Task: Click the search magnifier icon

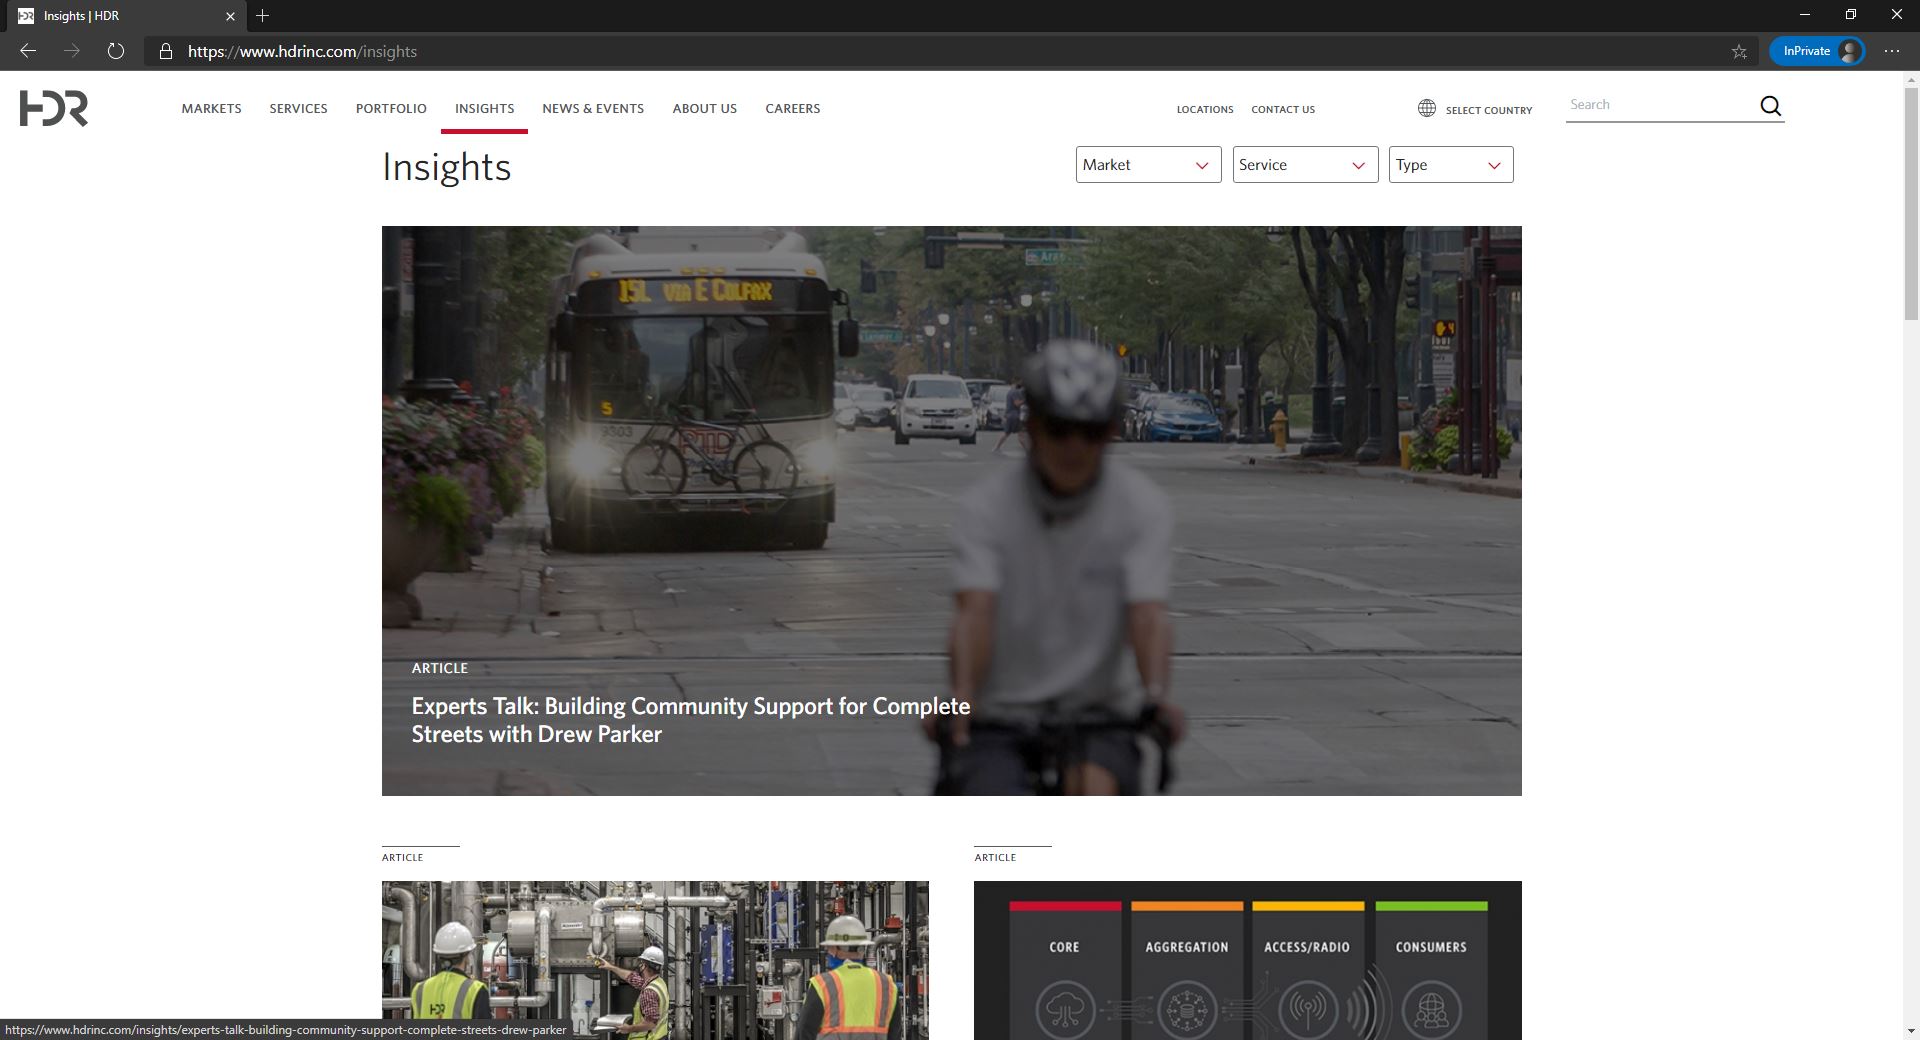Action: pos(1770,106)
